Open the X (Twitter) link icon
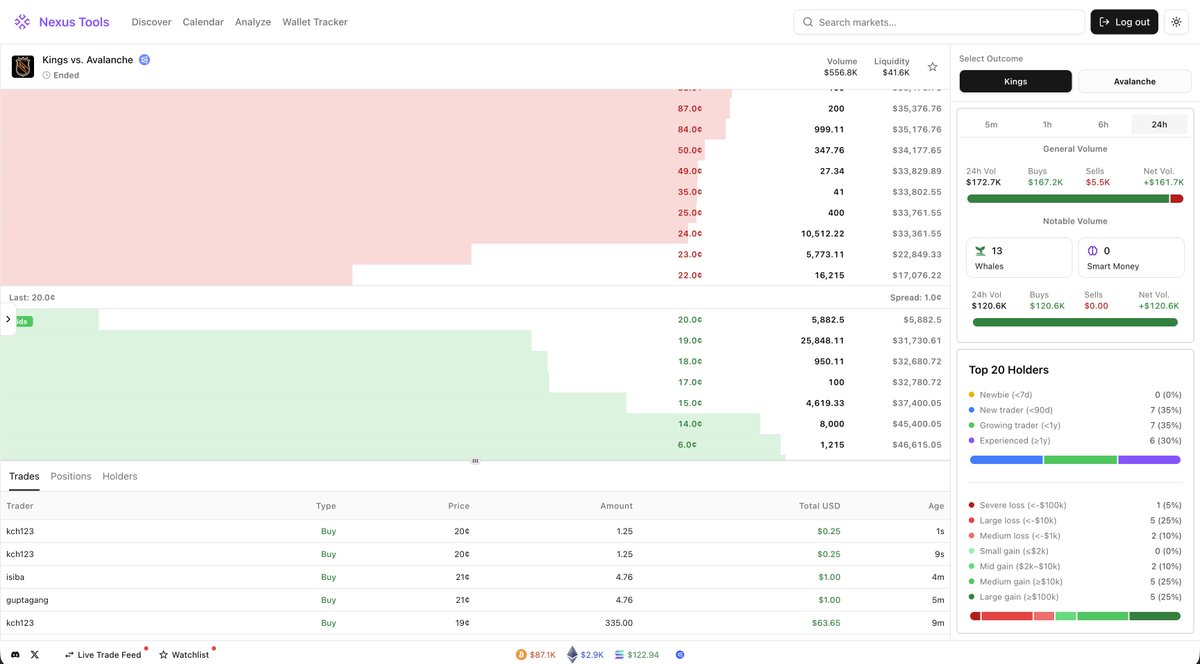Image resolution: width=1200 pixels, height=664 pixels. point(35,654)
